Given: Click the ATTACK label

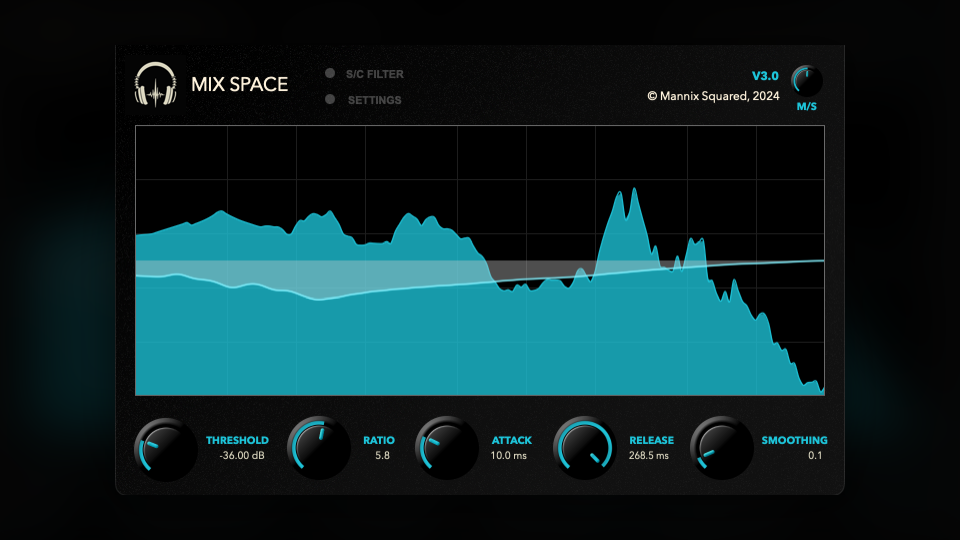Looking at the screenshot, I should (512, 440).
